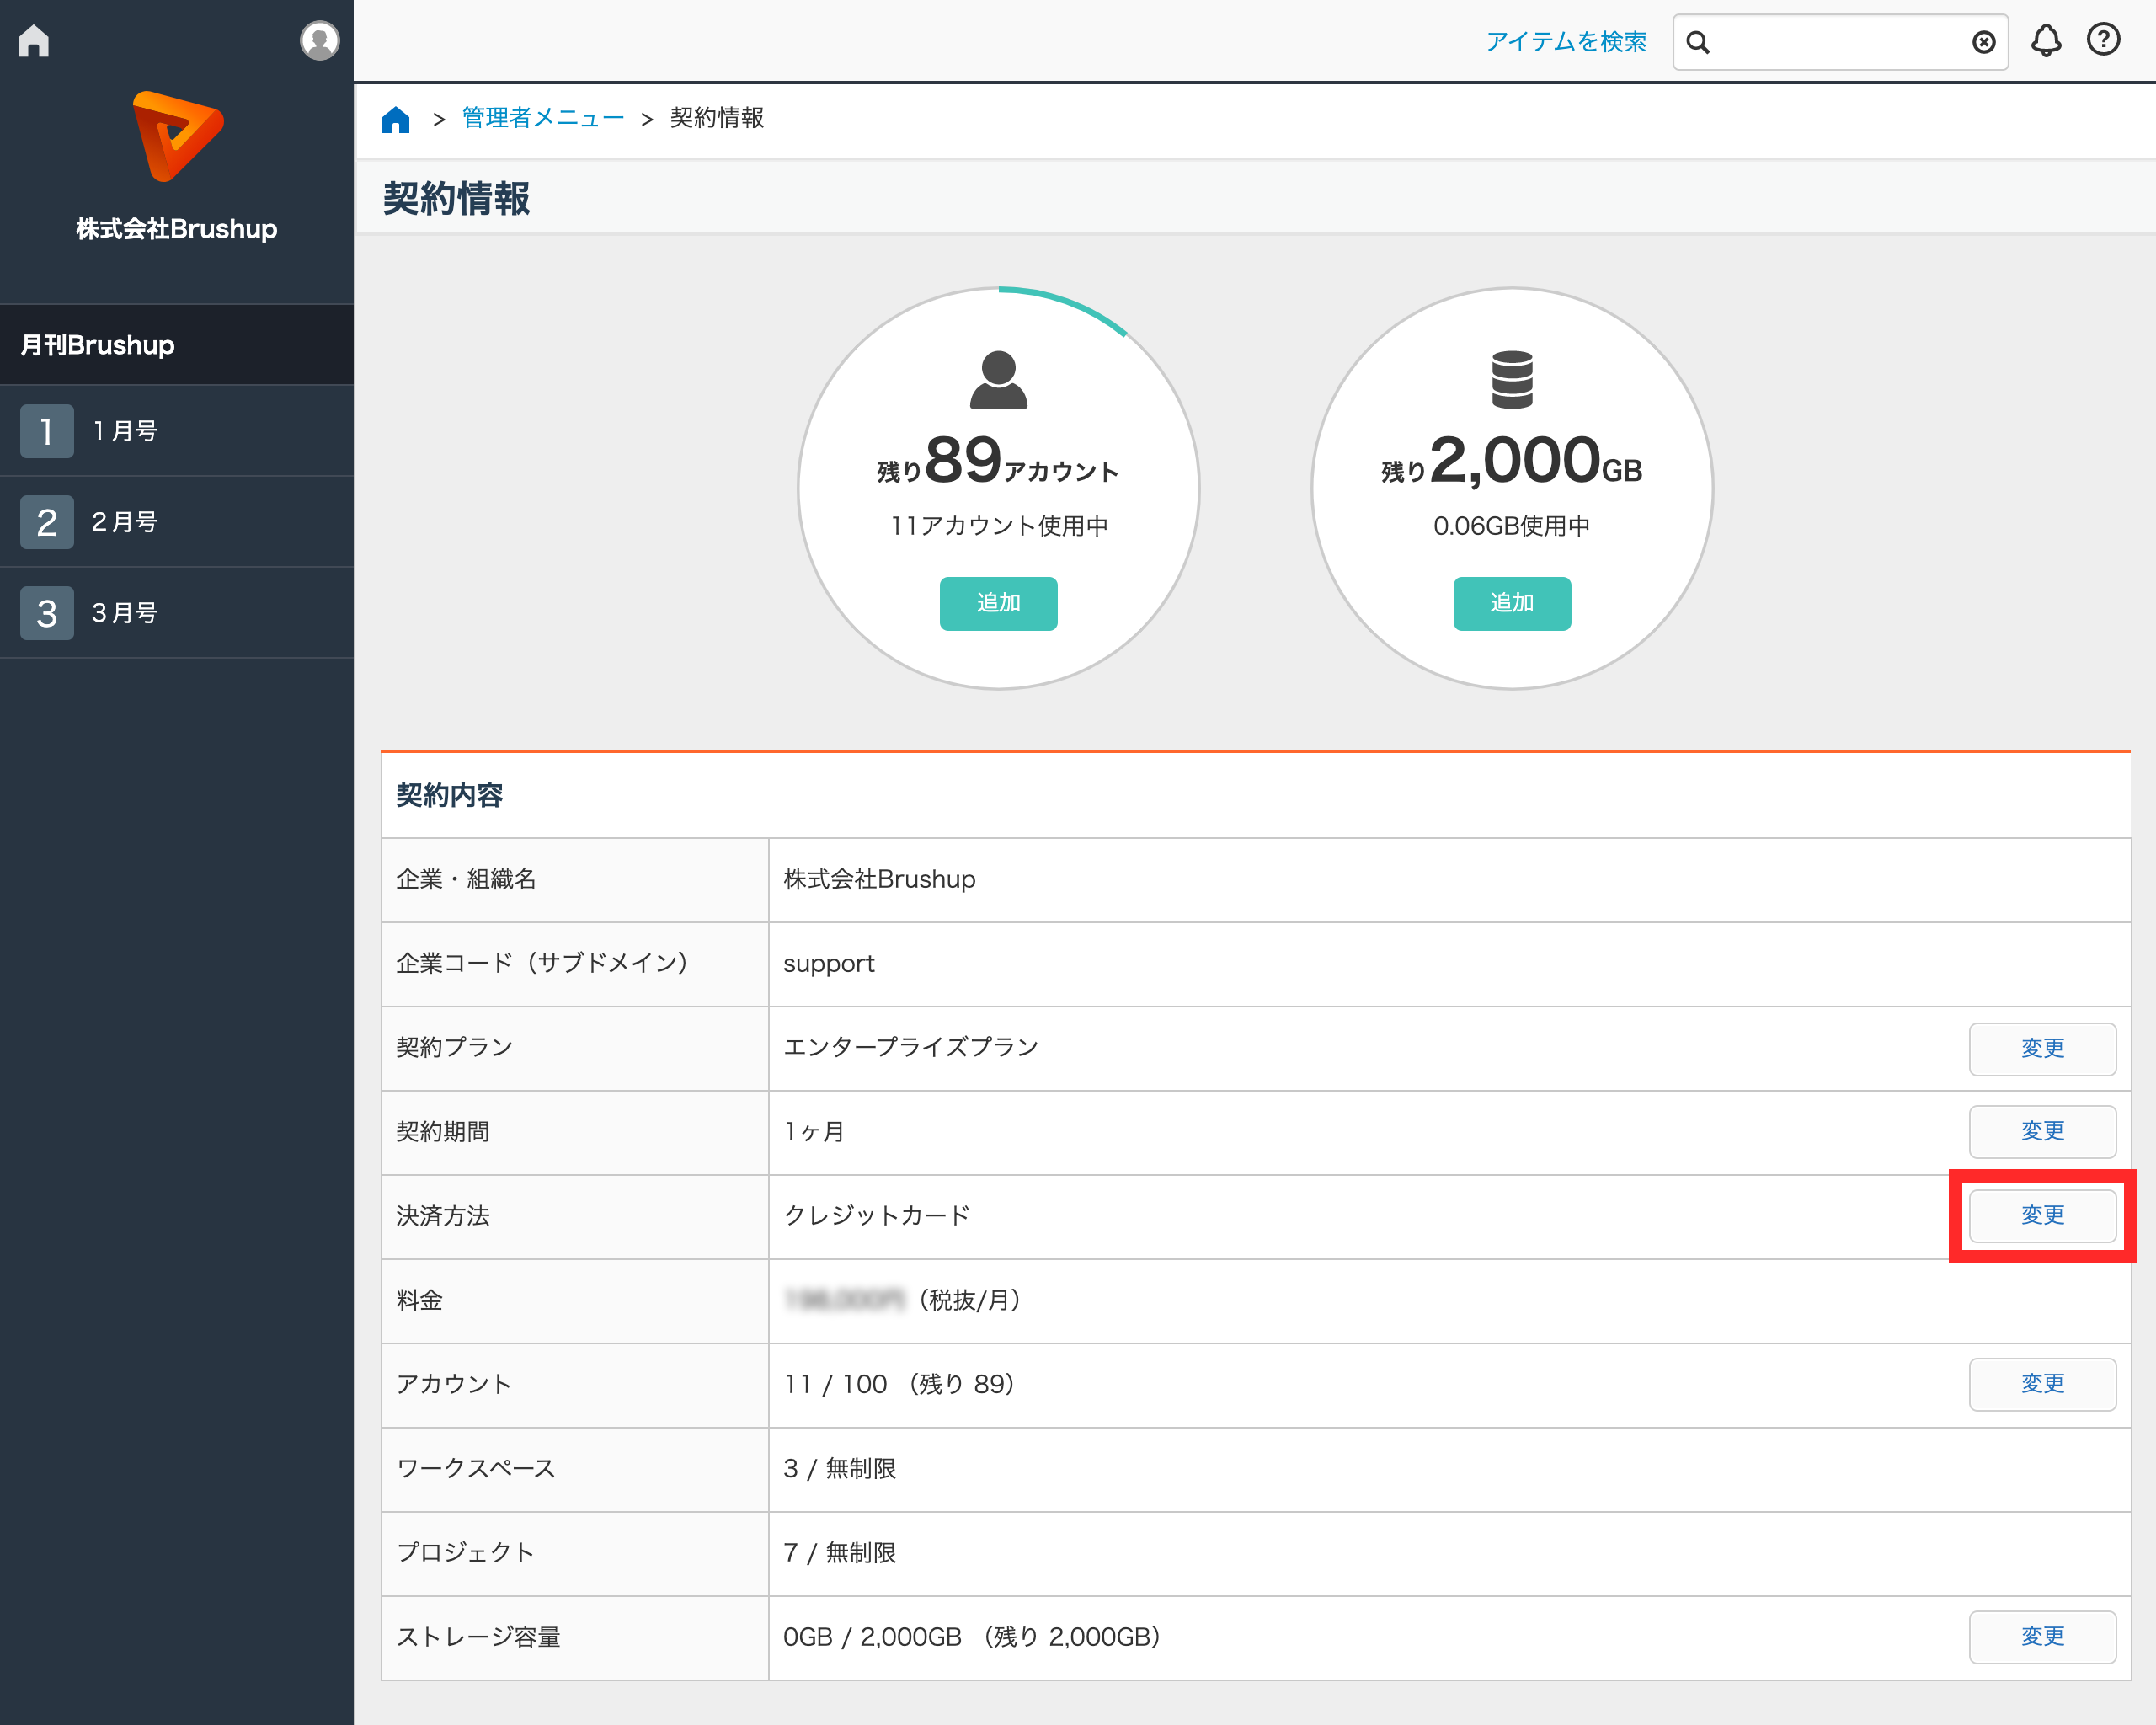
Task: Click the home icon in the sidebar top
Action: (x=34, y=41)
